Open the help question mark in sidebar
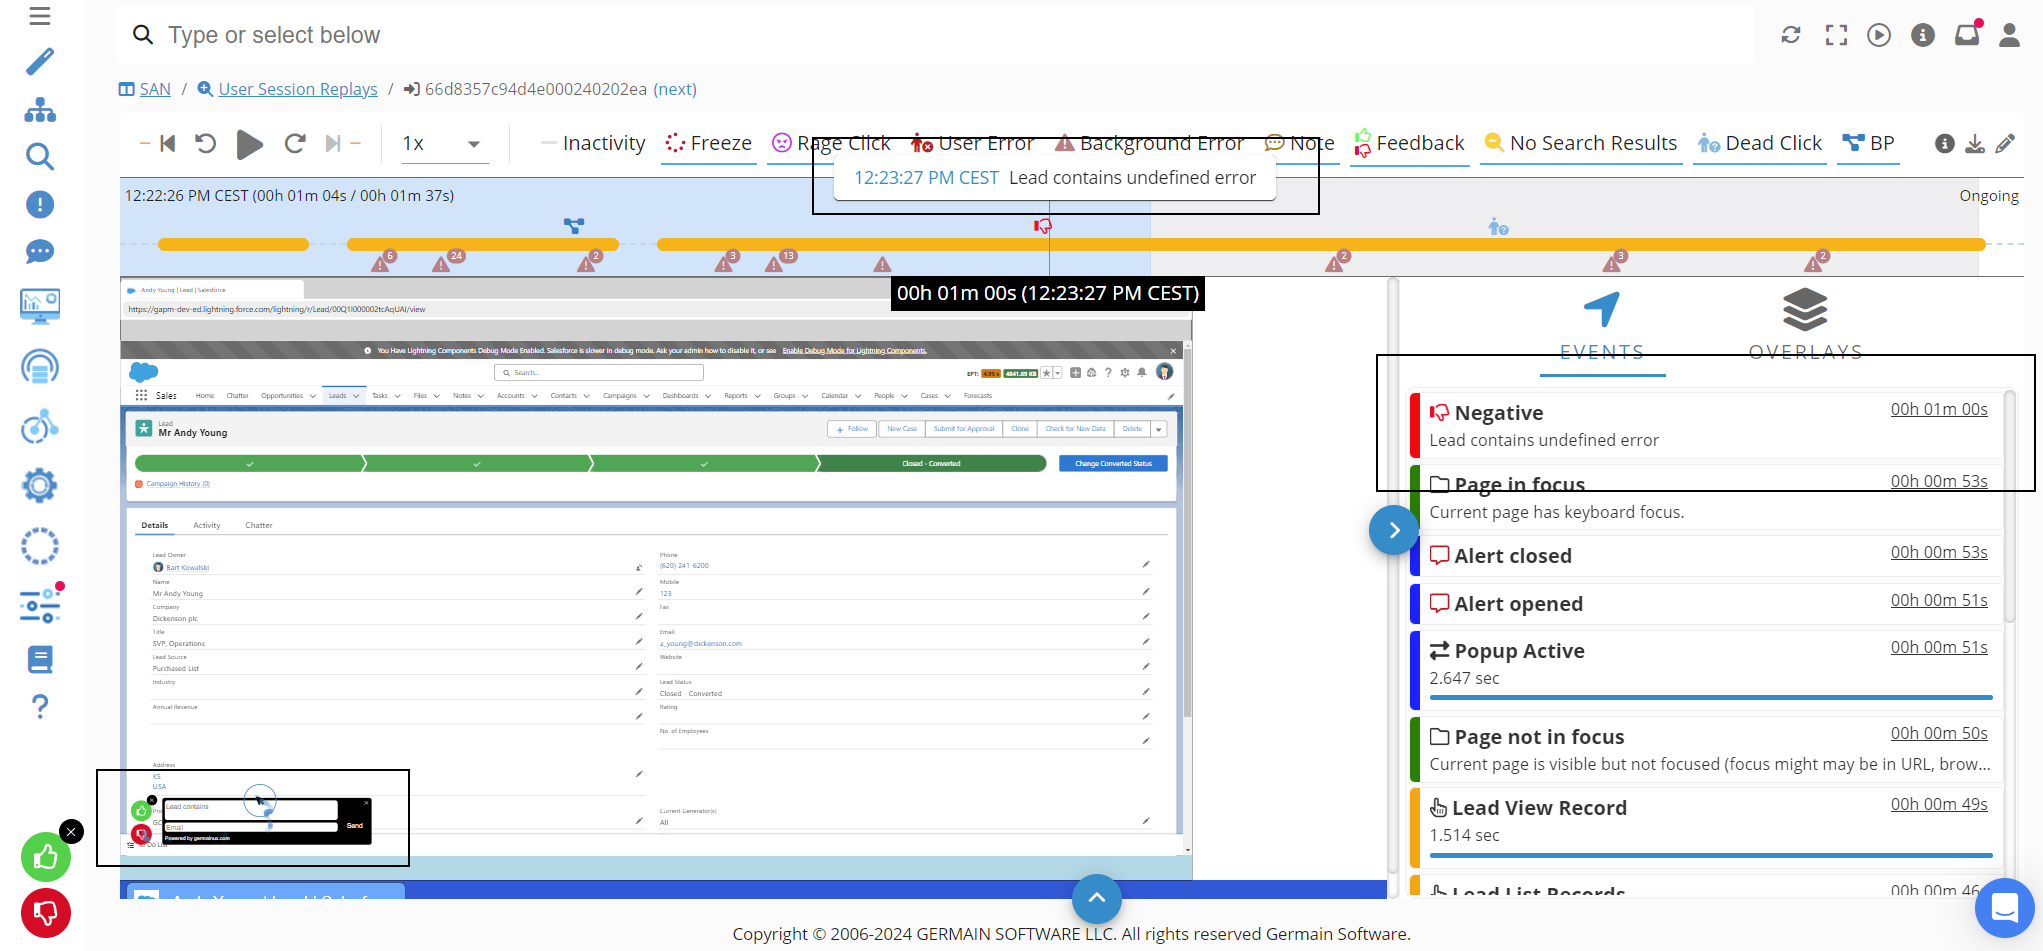This screenshot has height=951, width=2043. point(40,706)
